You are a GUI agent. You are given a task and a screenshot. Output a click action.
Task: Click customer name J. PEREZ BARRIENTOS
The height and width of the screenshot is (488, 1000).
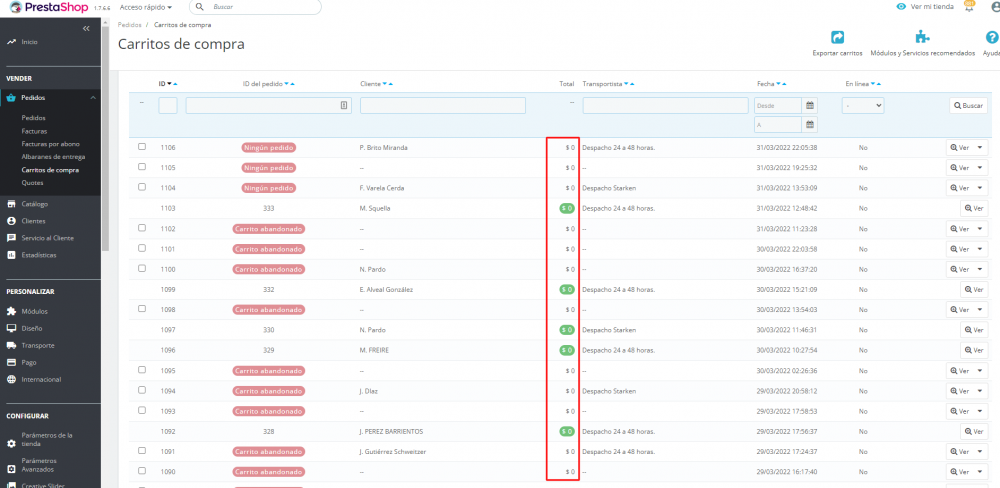click(391, 431)
